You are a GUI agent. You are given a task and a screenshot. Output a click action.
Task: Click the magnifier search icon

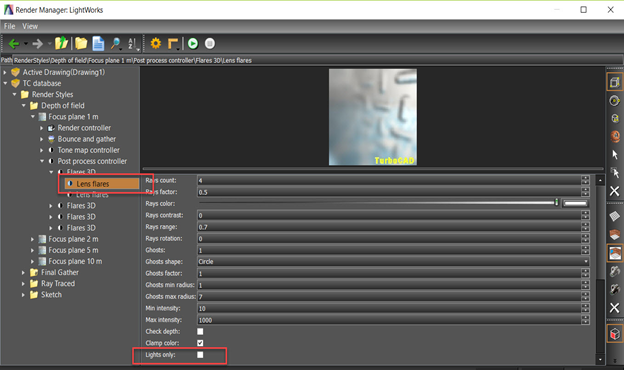(115, 43)
